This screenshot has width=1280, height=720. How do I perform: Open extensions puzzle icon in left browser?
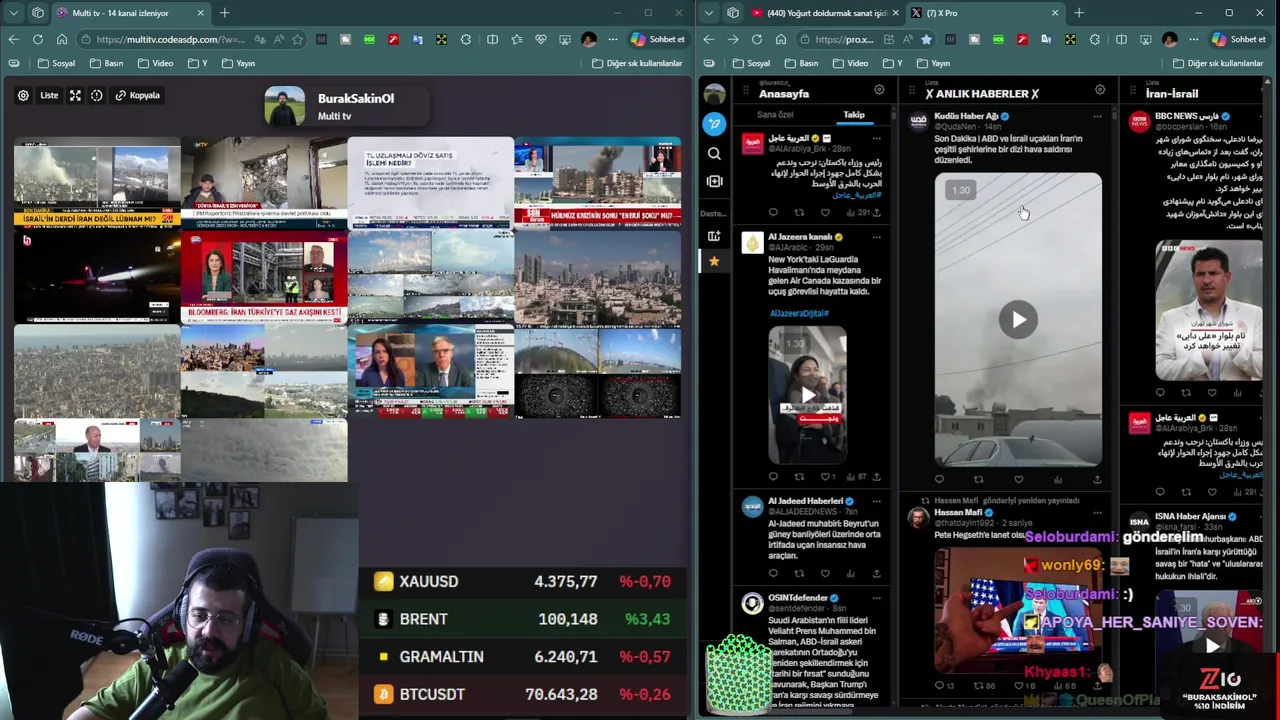466,39
